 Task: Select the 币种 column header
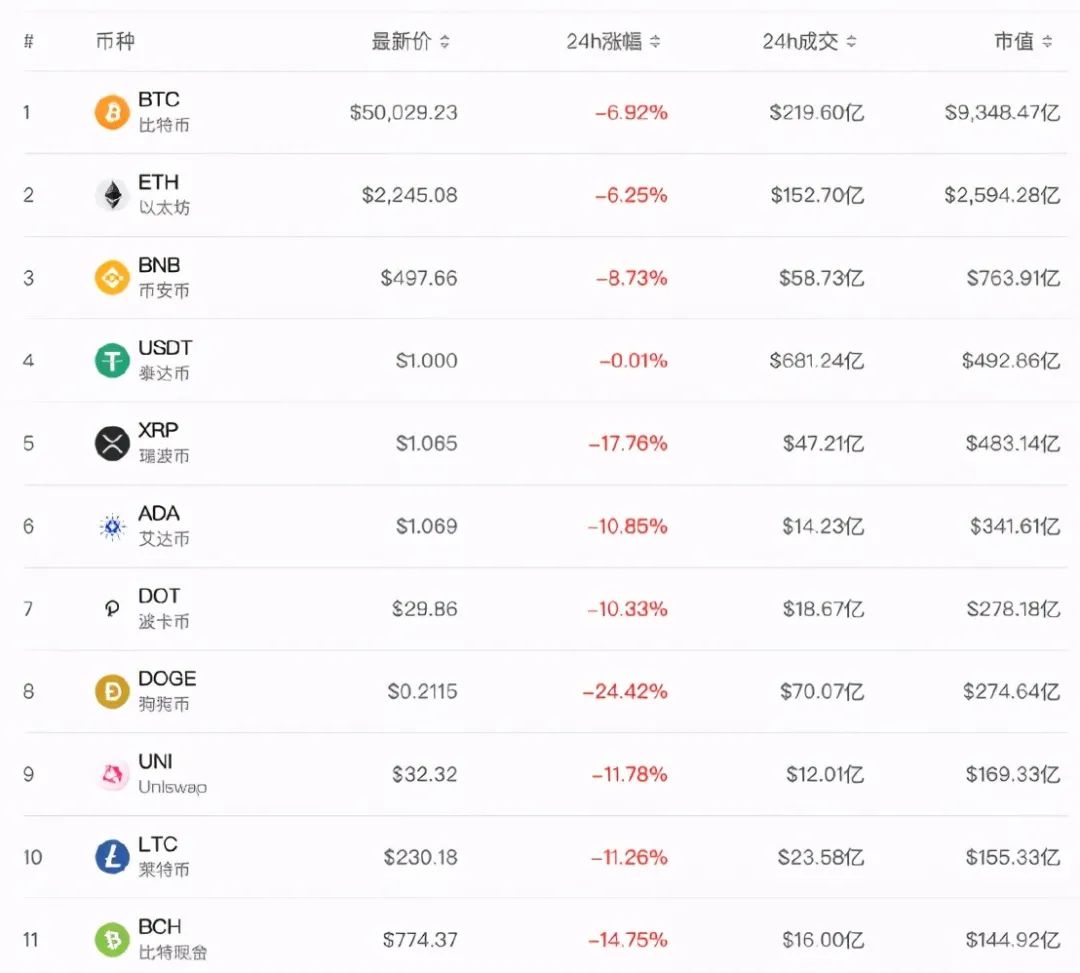[118, 42]
